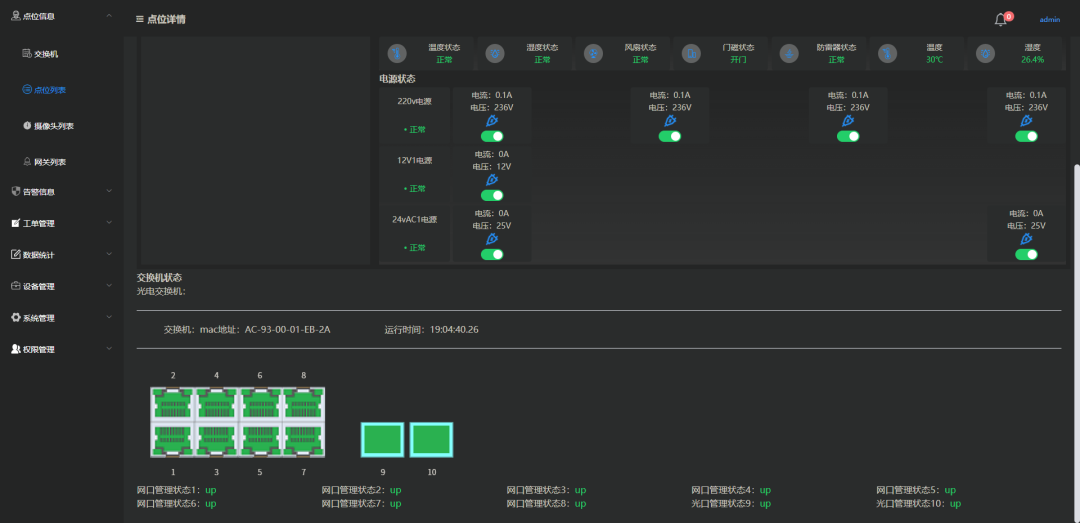Toggle the first 220v电源 switch
This screenshot has height=523, width=1080.
[x=492, y=136]
